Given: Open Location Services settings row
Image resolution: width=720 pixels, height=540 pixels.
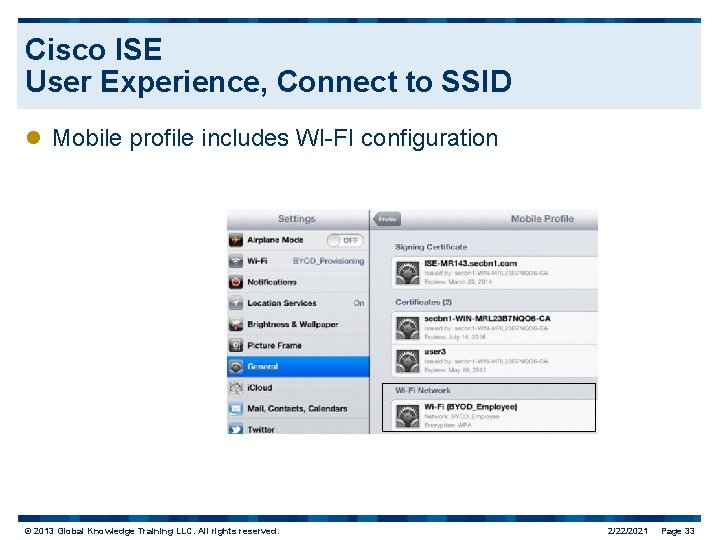Looking at the screenshot, I should pos(298,303).
